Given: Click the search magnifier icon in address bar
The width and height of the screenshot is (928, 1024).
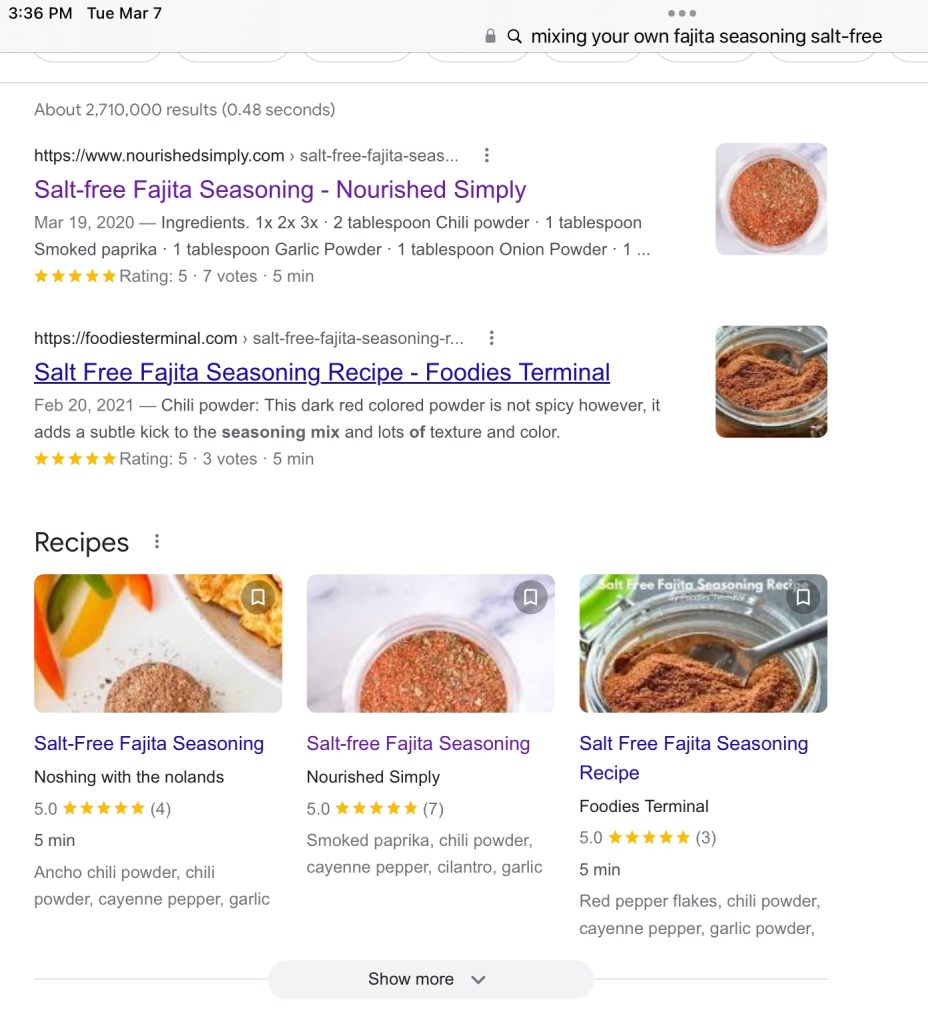Looking at the screenshot, I should pyautogui.click(x=514, y=36).
